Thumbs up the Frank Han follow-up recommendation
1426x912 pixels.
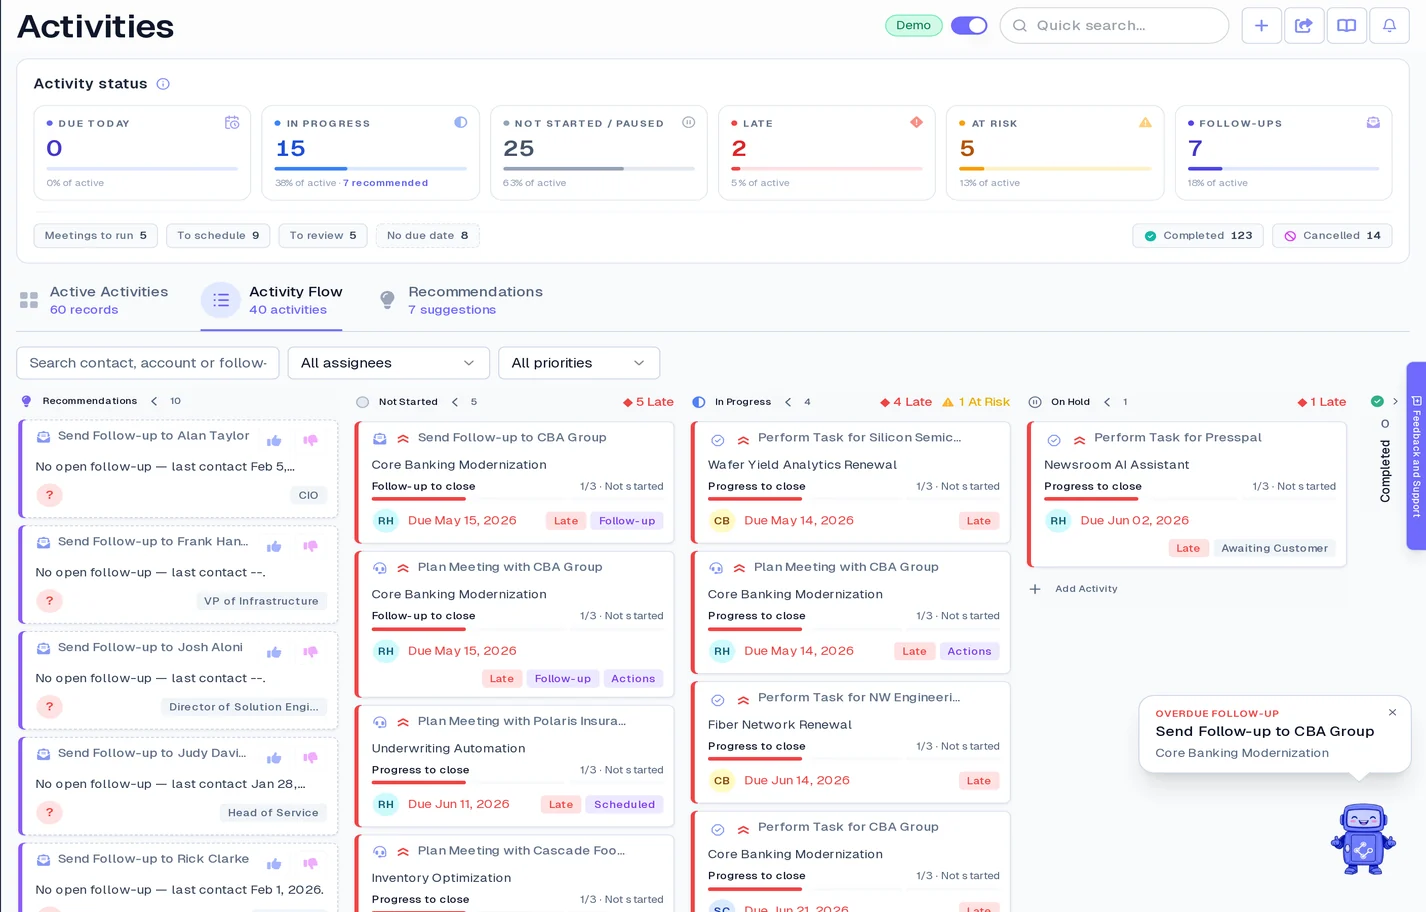click(274, 546)
